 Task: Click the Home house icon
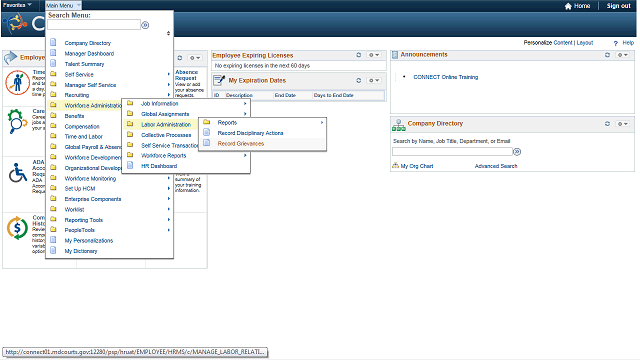click(x=568, y=6)
